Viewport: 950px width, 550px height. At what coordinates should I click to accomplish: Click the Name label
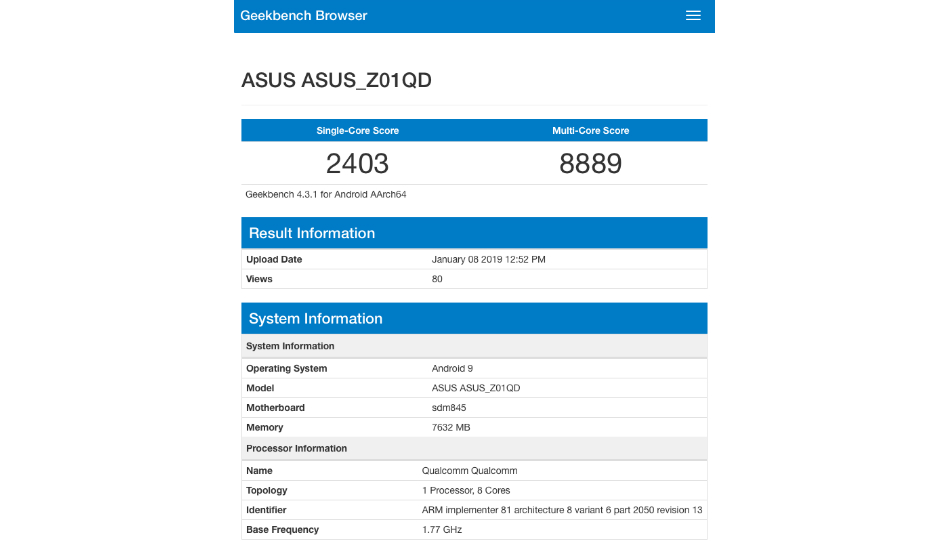(x=259, y=471)
